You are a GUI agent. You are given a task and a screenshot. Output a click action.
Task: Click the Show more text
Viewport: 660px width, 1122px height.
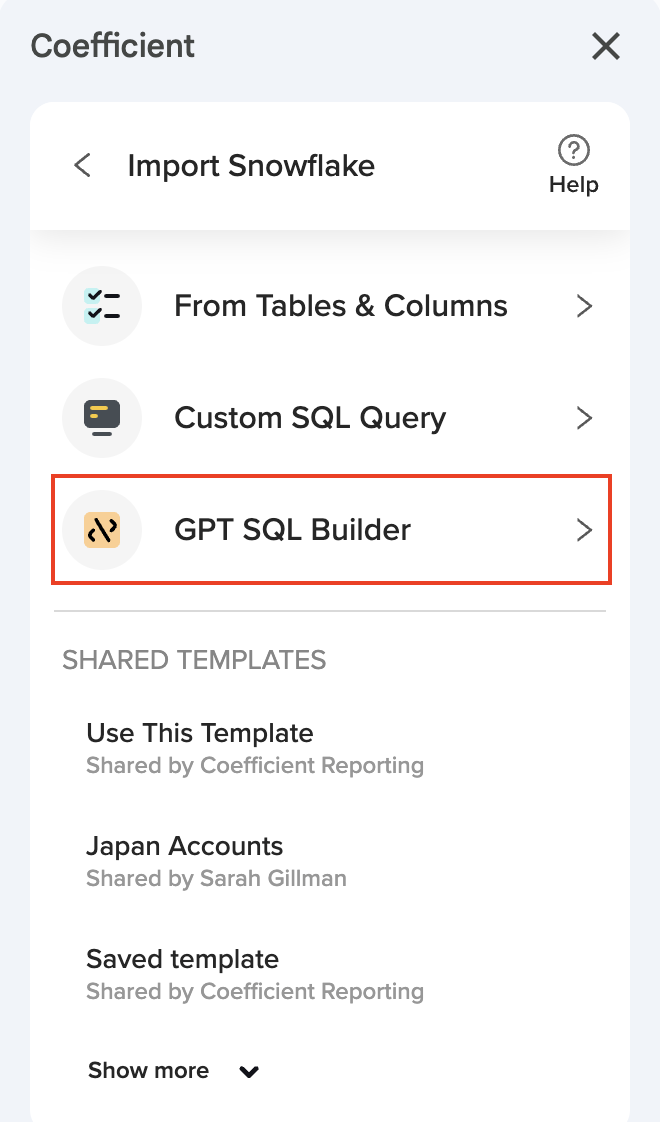pos(148,1070)
